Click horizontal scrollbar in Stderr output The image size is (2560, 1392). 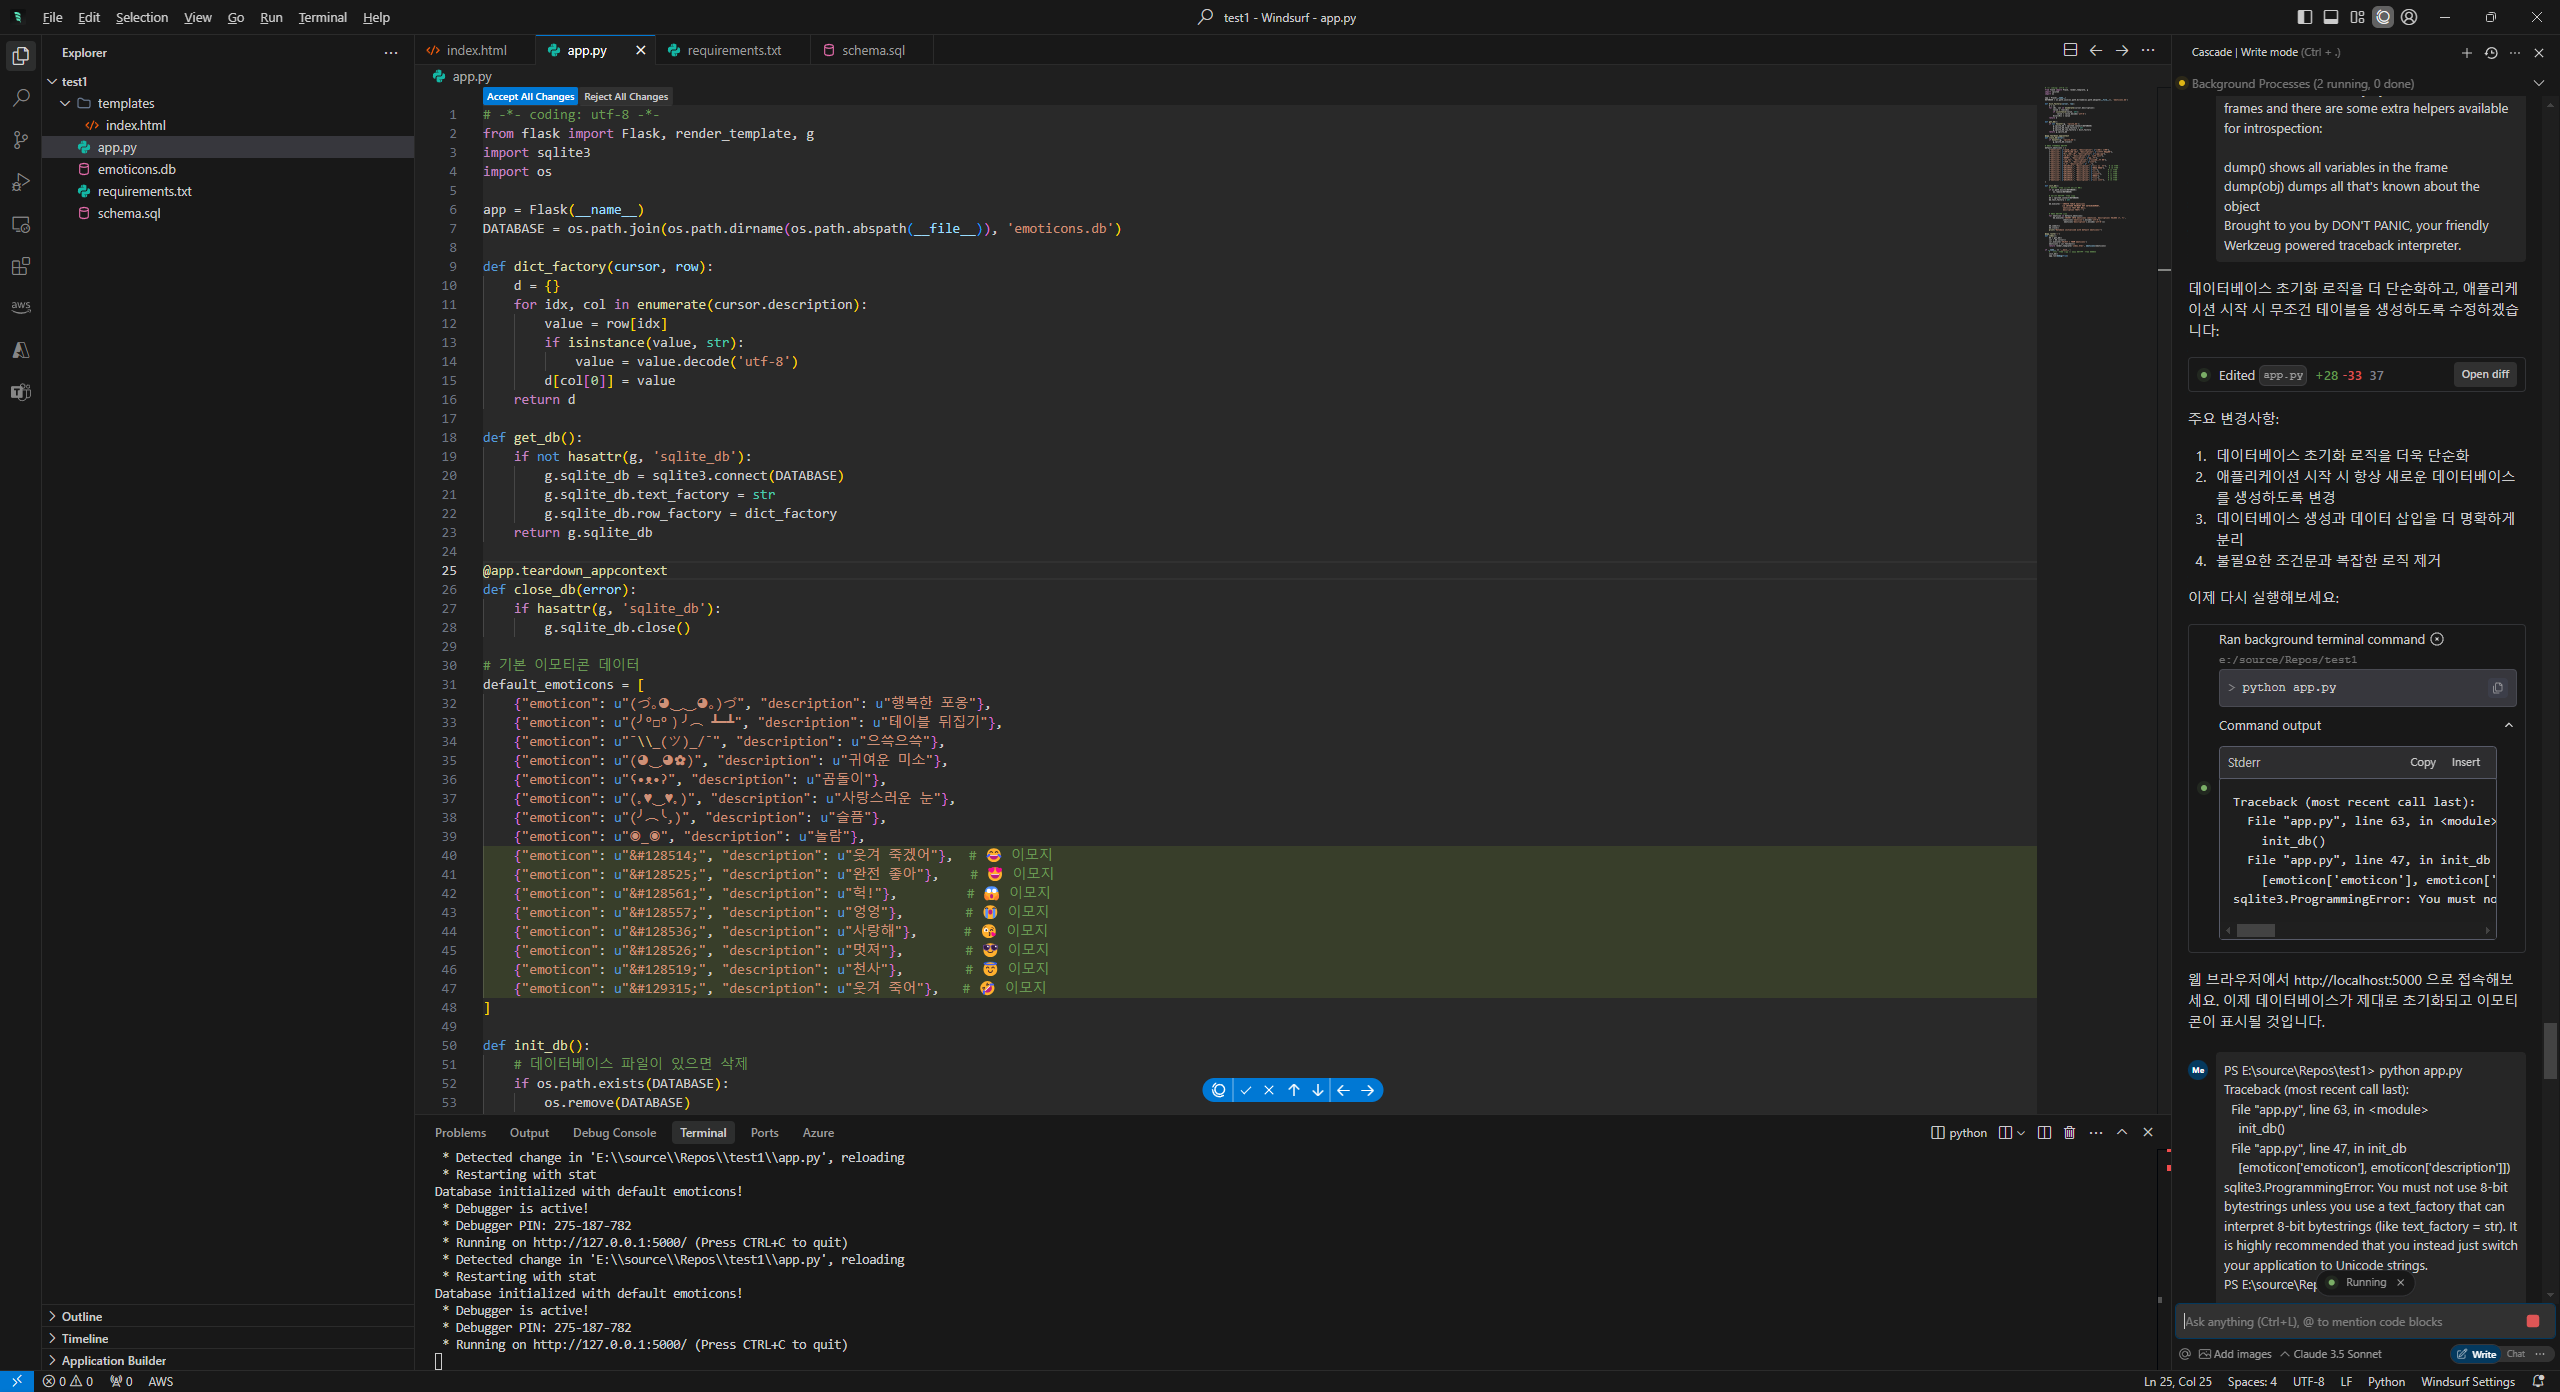(2255, 930)
